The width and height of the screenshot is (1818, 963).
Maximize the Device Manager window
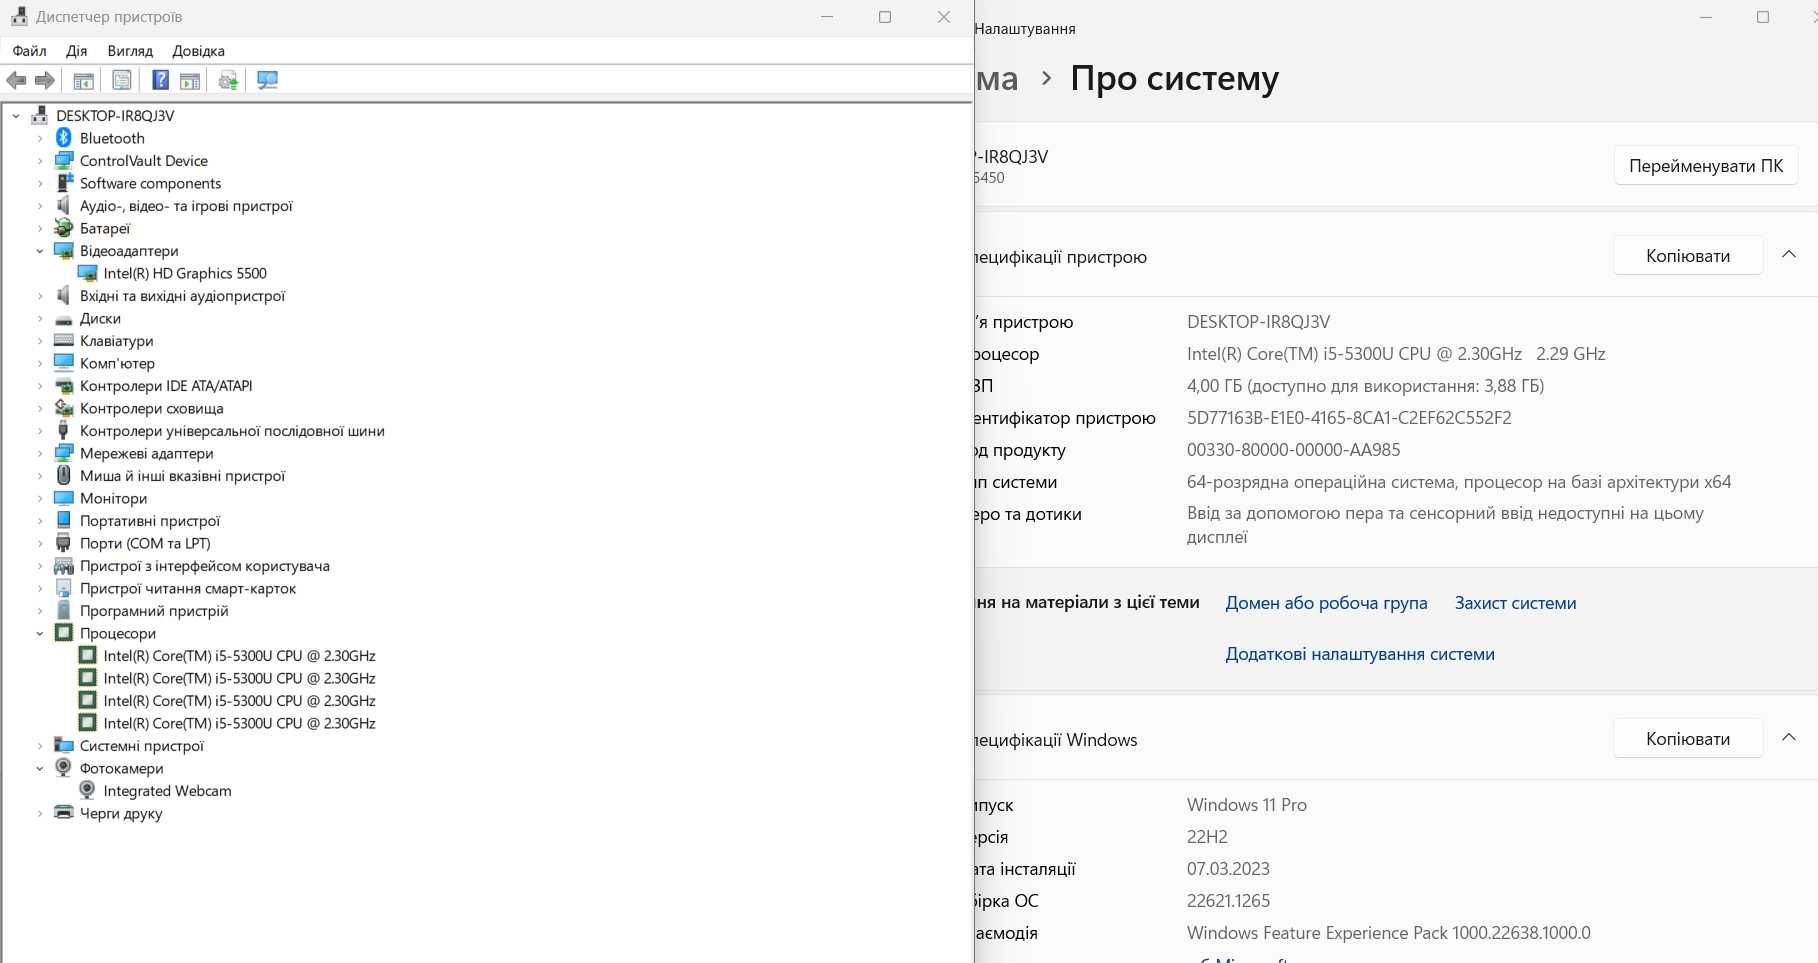(x=885, y=17)
